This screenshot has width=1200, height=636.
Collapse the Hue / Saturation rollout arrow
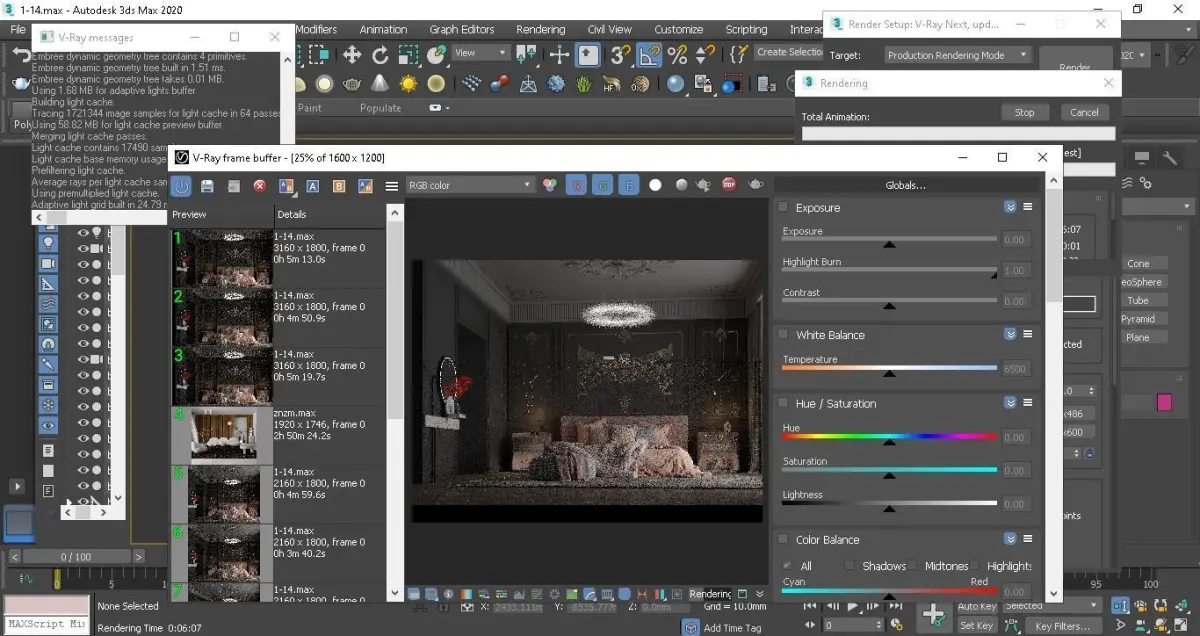click(x=1010, y=403)
